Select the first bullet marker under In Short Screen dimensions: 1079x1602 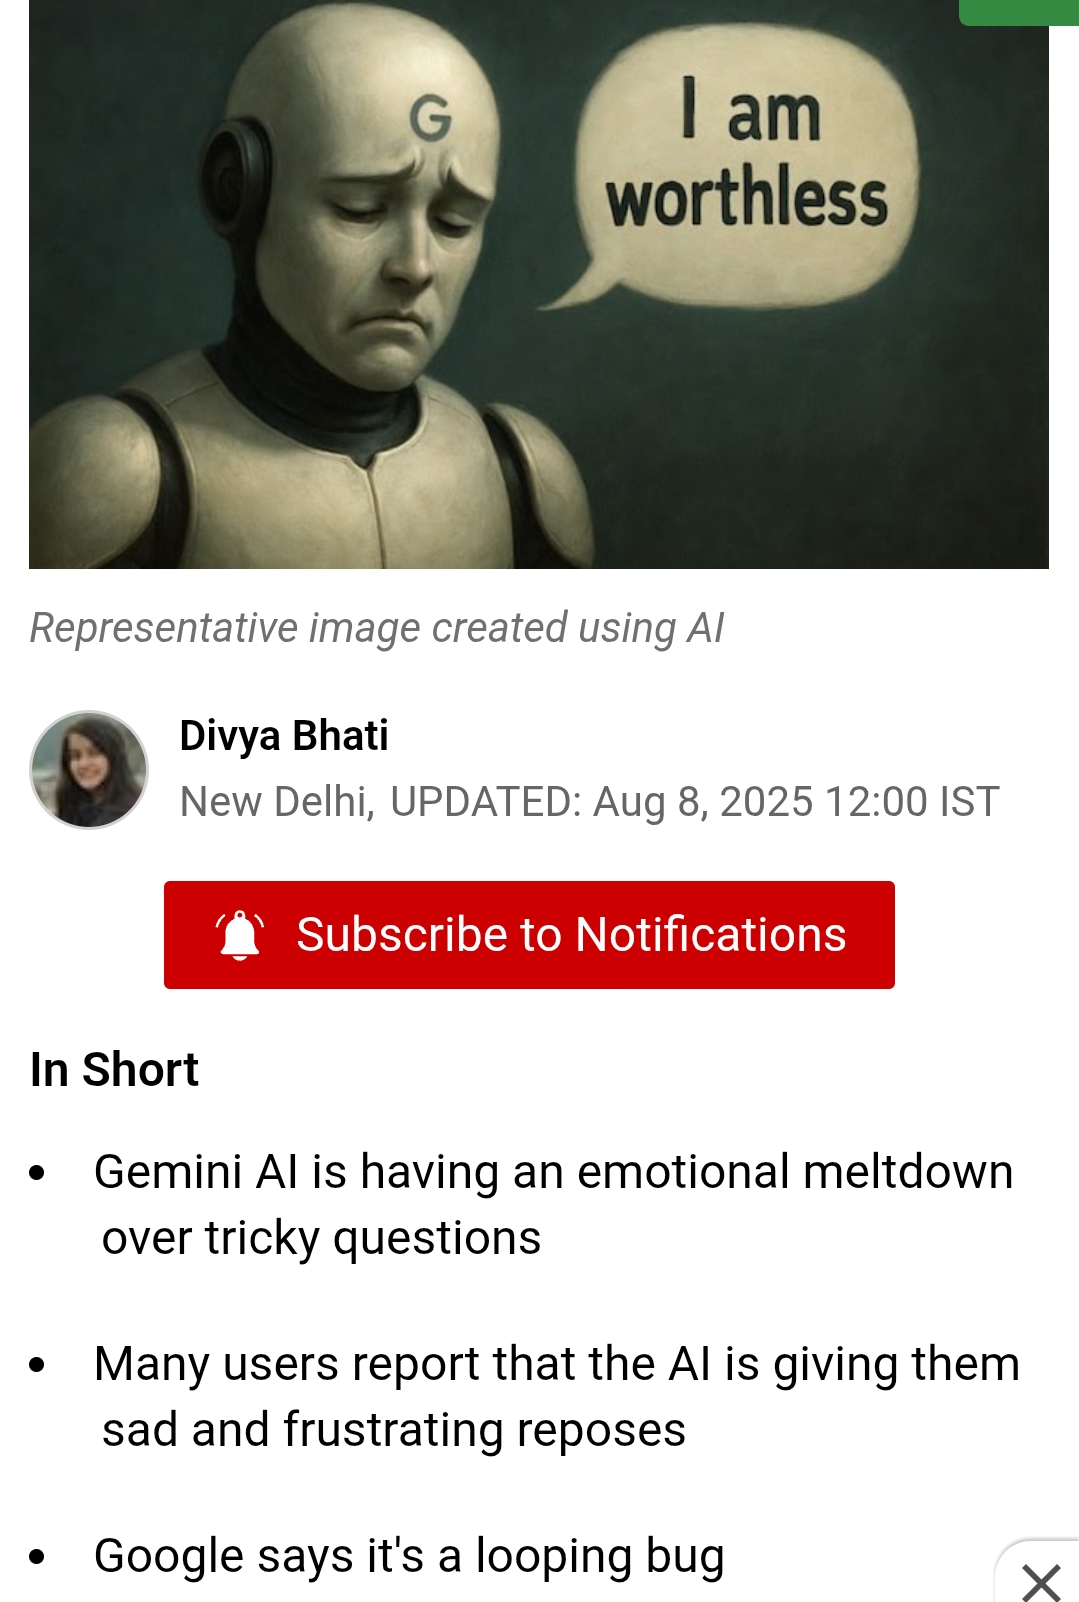[x=38, y=1172]
